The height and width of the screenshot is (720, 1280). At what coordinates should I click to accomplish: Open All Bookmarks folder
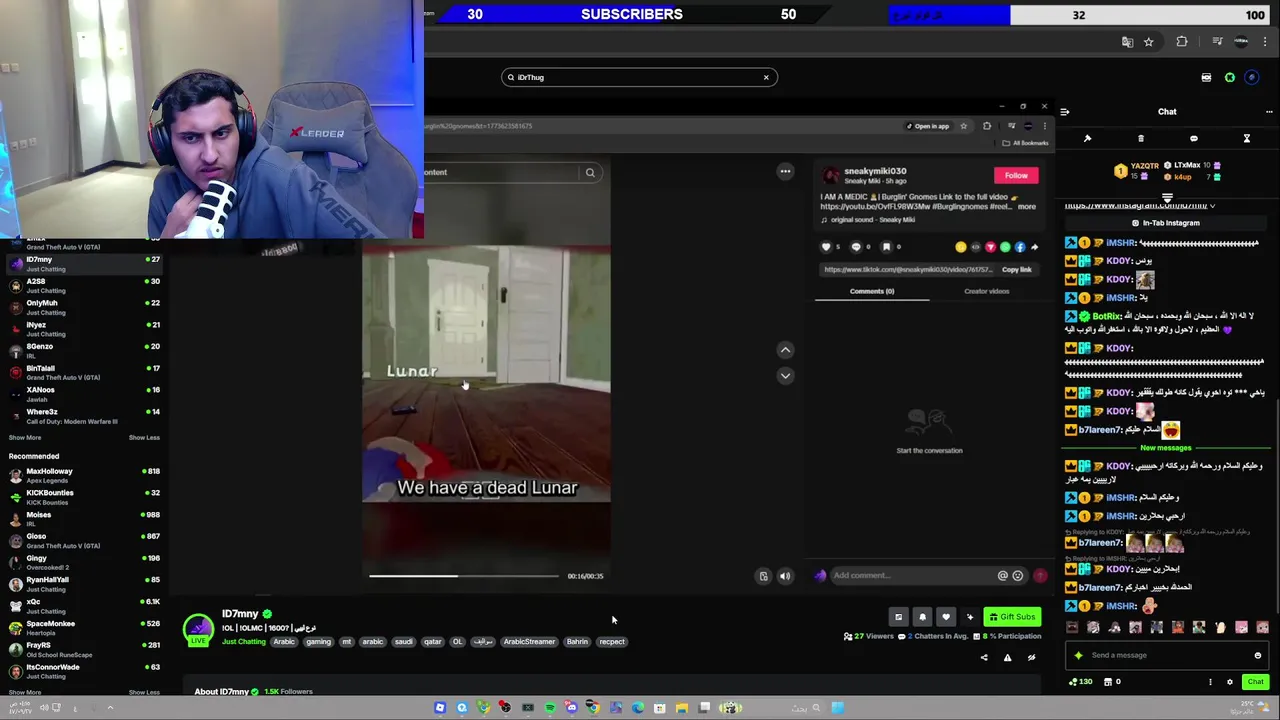point(1026,143)
